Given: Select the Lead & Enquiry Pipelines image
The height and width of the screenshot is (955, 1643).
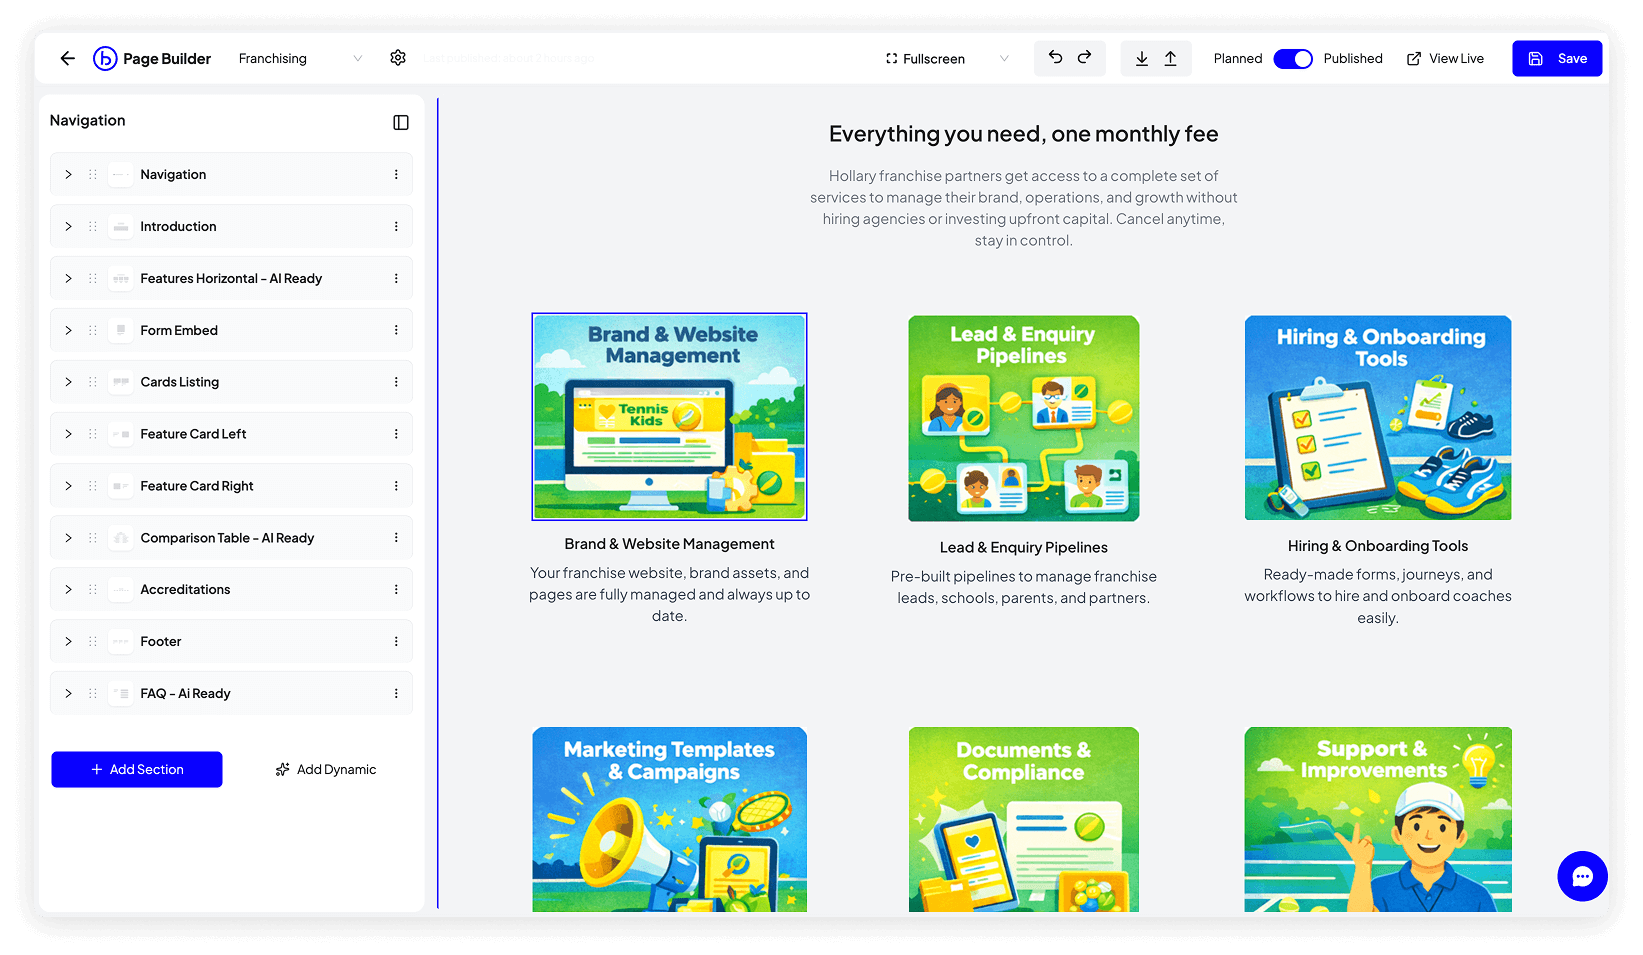Looking at the screenshot, I should tap(1023, 418).
